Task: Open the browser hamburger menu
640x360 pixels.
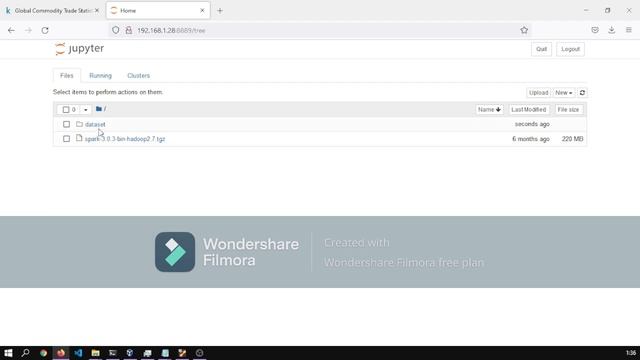Action: pyautogui.click(x=629, y=30)
